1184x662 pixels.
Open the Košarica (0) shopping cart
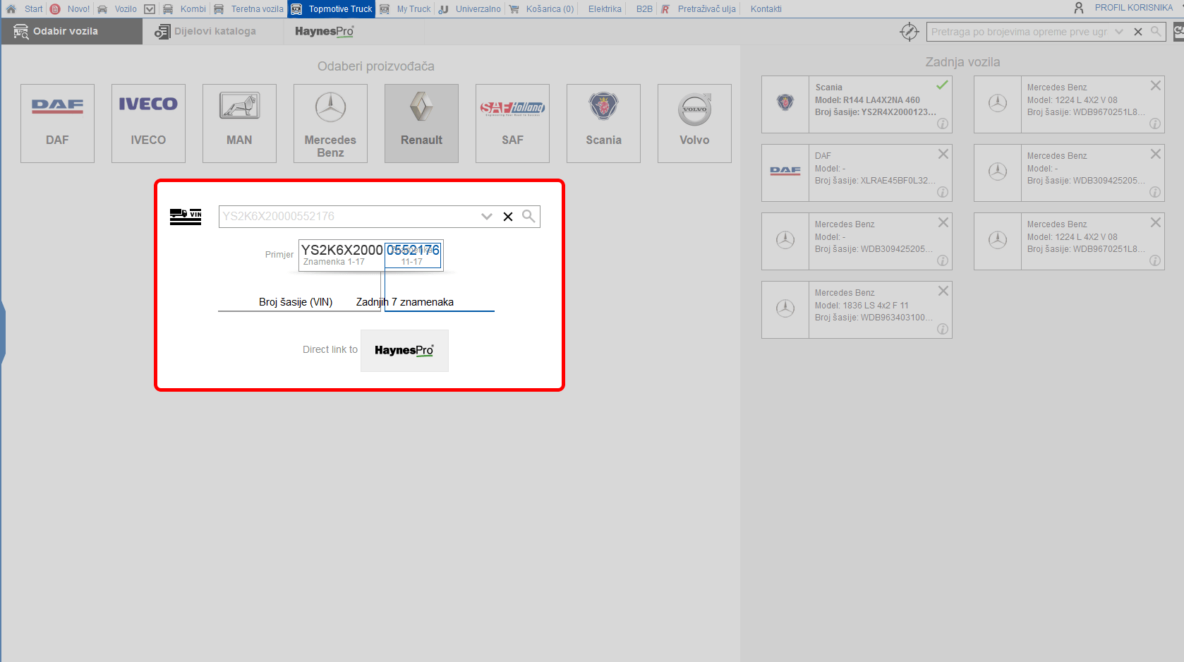[x=541, y=9]
